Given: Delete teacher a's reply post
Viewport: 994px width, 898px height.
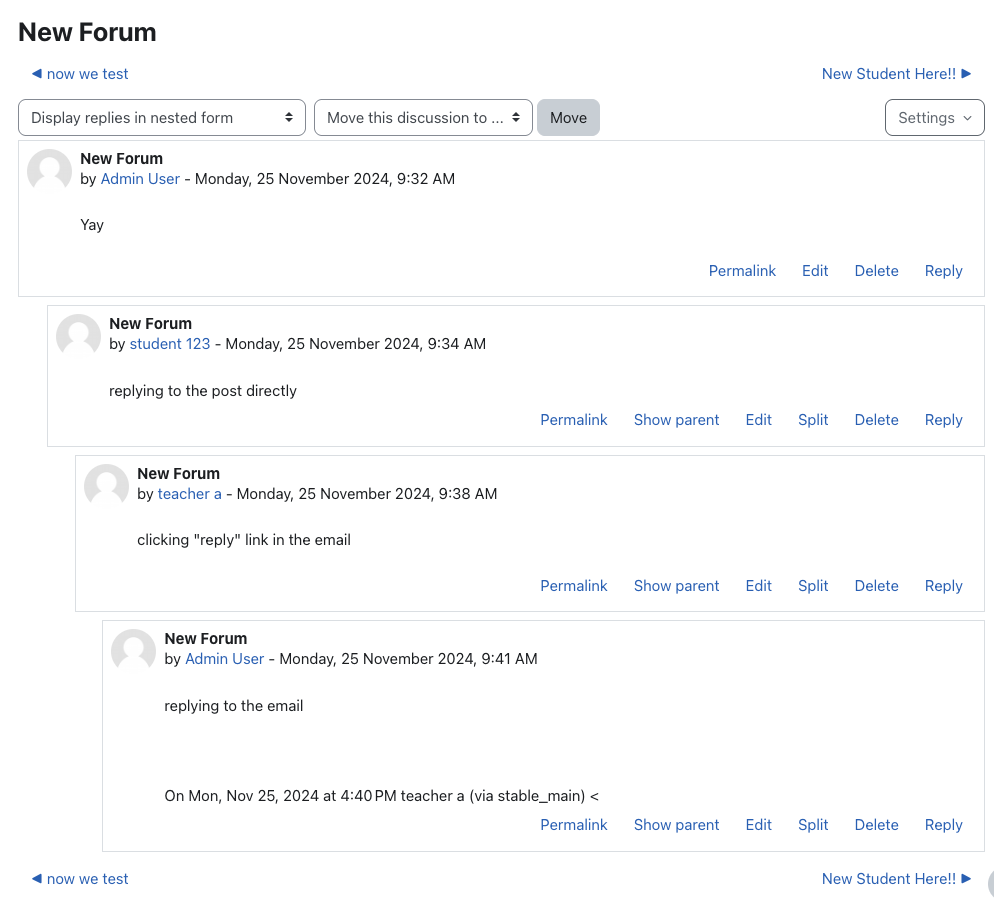Looking at the screenshot, I should [x=876, y=586].
